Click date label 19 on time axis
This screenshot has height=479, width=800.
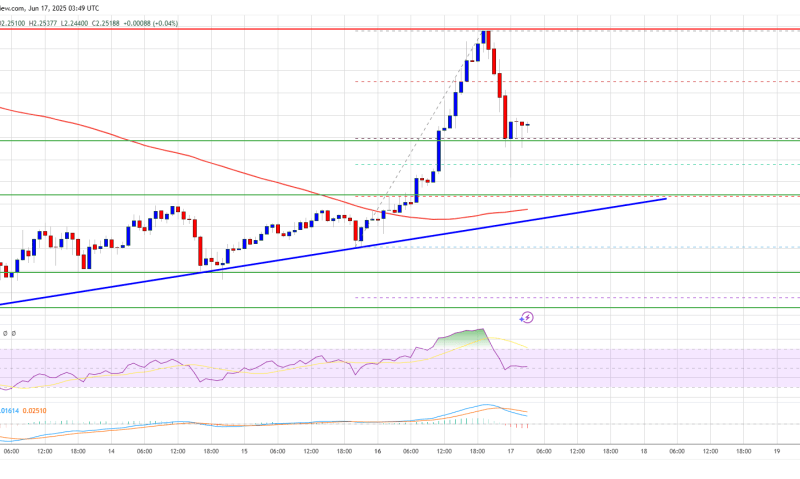[x=777, y=451]
